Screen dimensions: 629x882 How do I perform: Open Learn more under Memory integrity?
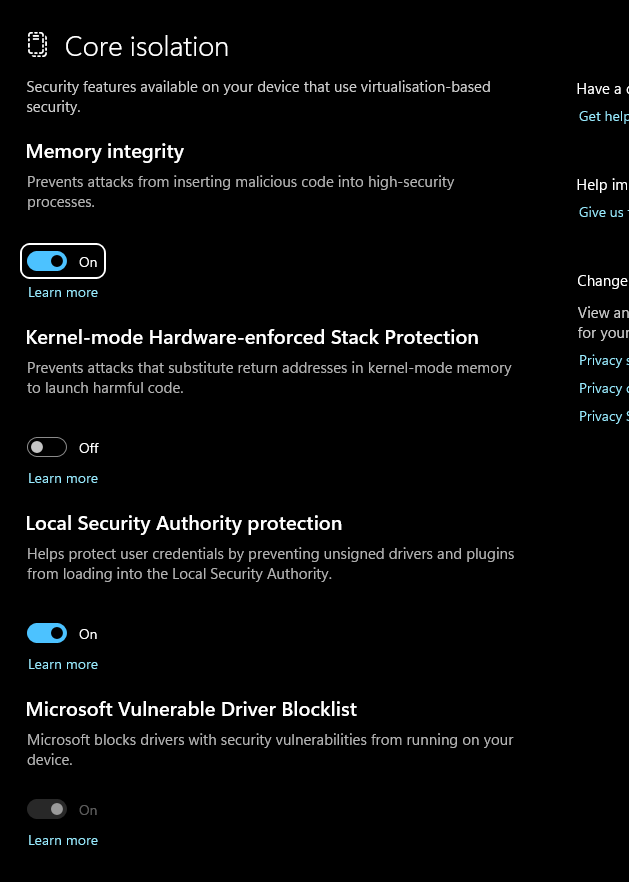[63, 293]
